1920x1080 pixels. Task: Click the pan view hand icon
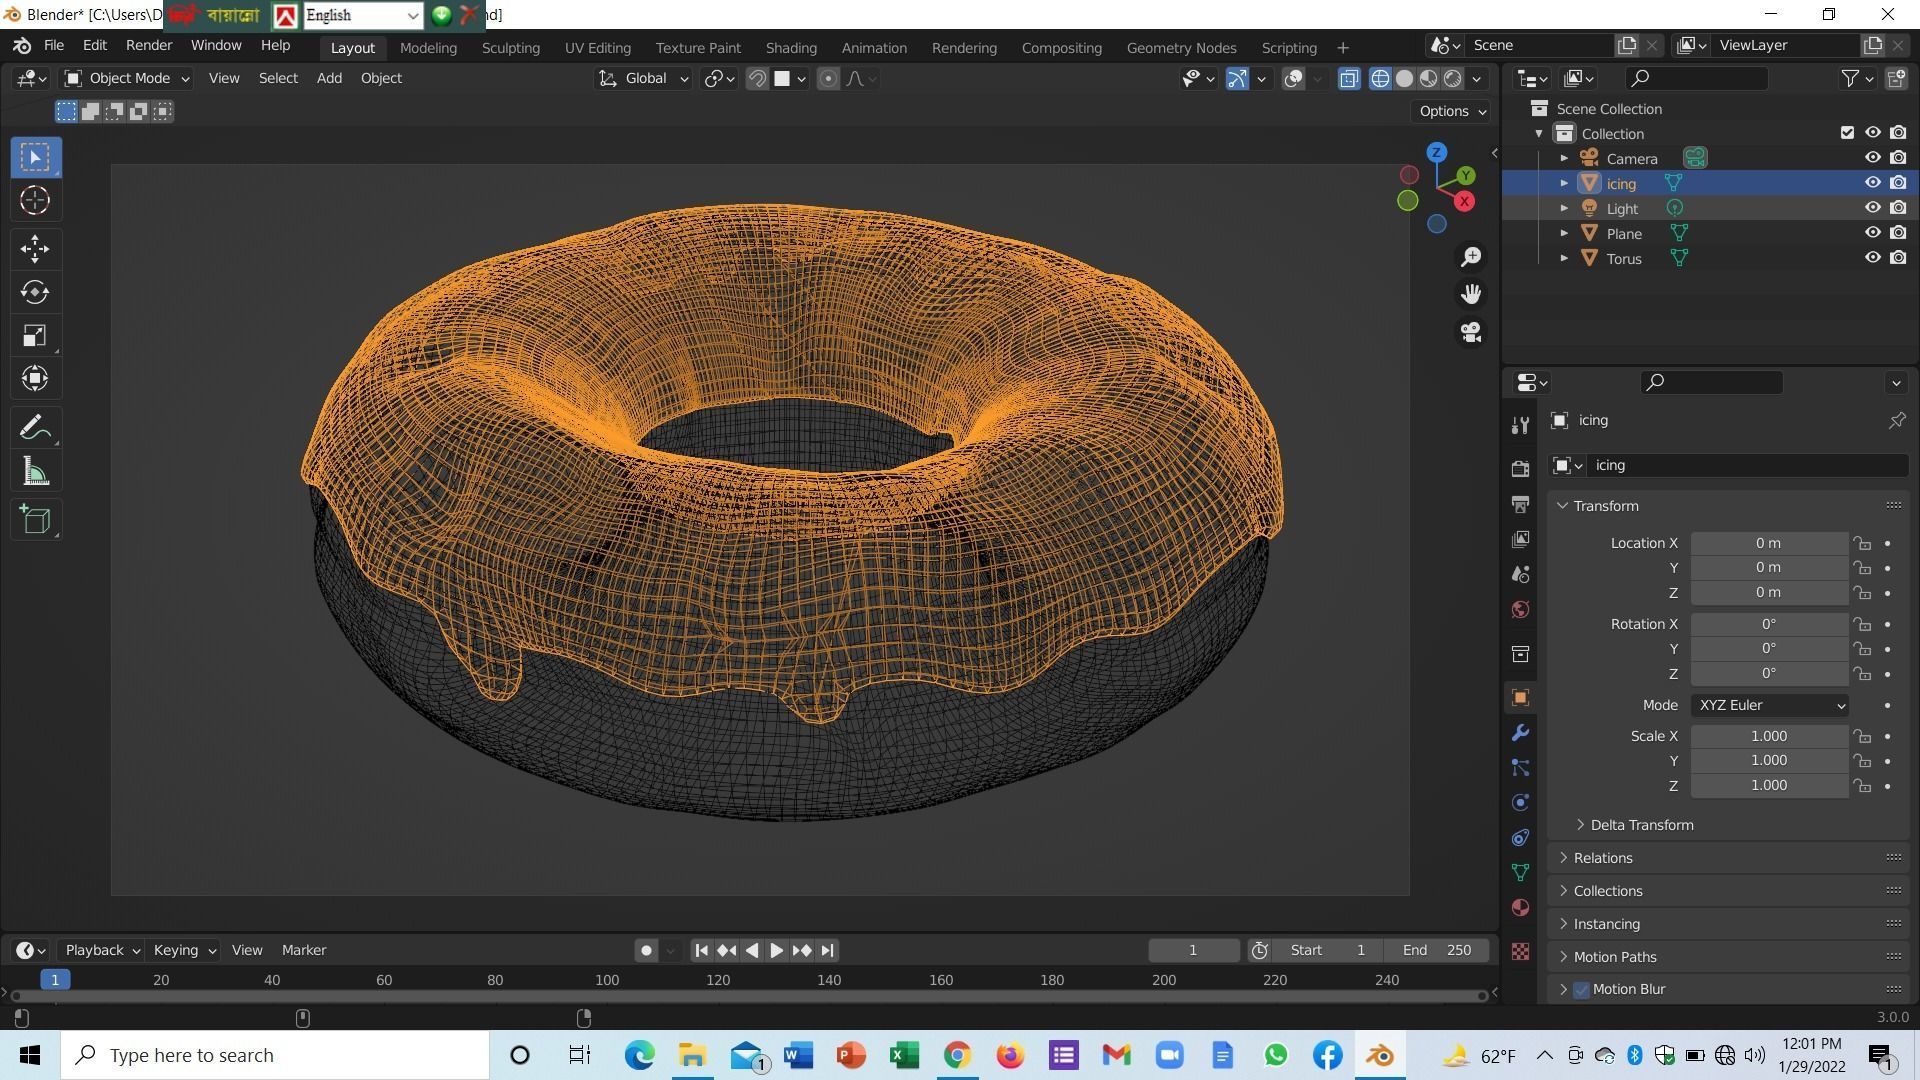pos(1471,294)
